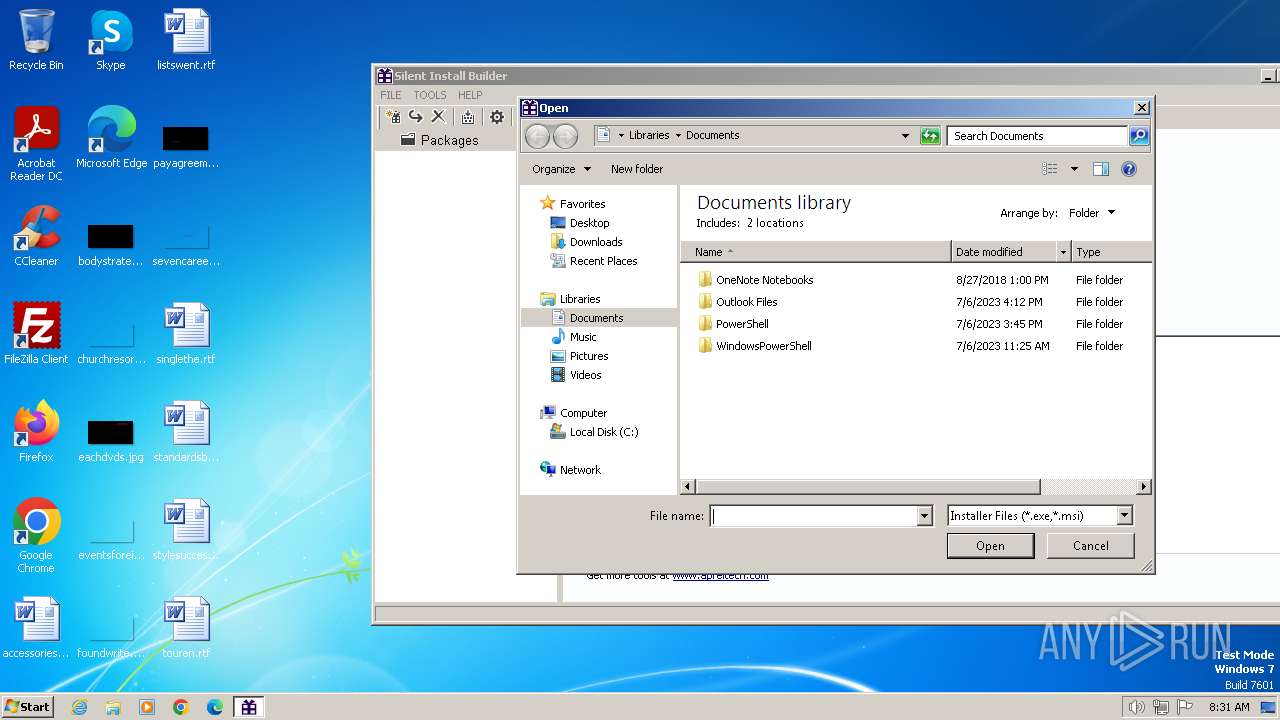Open the TOOLS menu of Silent Install Builder
The image size is (1280, 720).
tap(430, 95)
